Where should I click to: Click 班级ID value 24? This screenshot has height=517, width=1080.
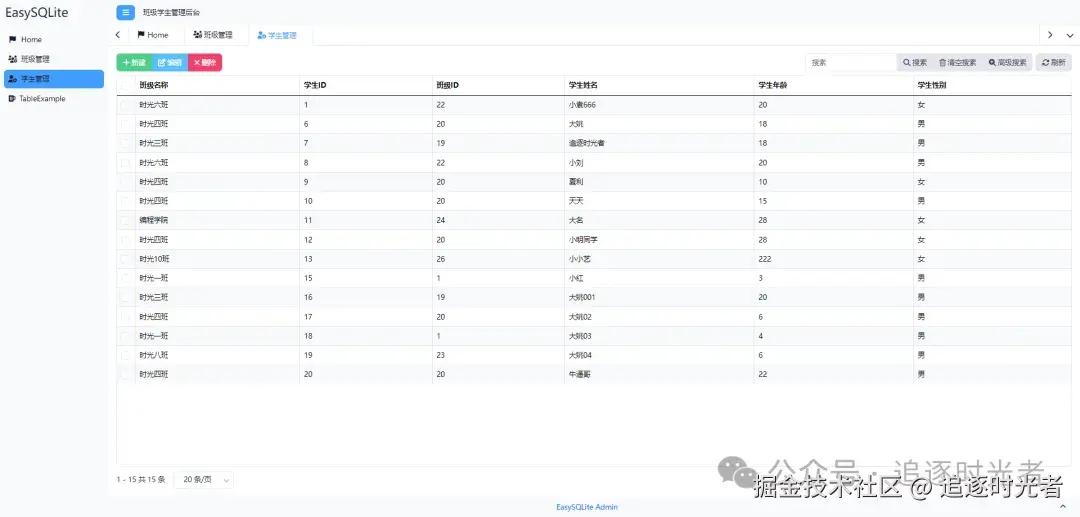tap(441, 220)
